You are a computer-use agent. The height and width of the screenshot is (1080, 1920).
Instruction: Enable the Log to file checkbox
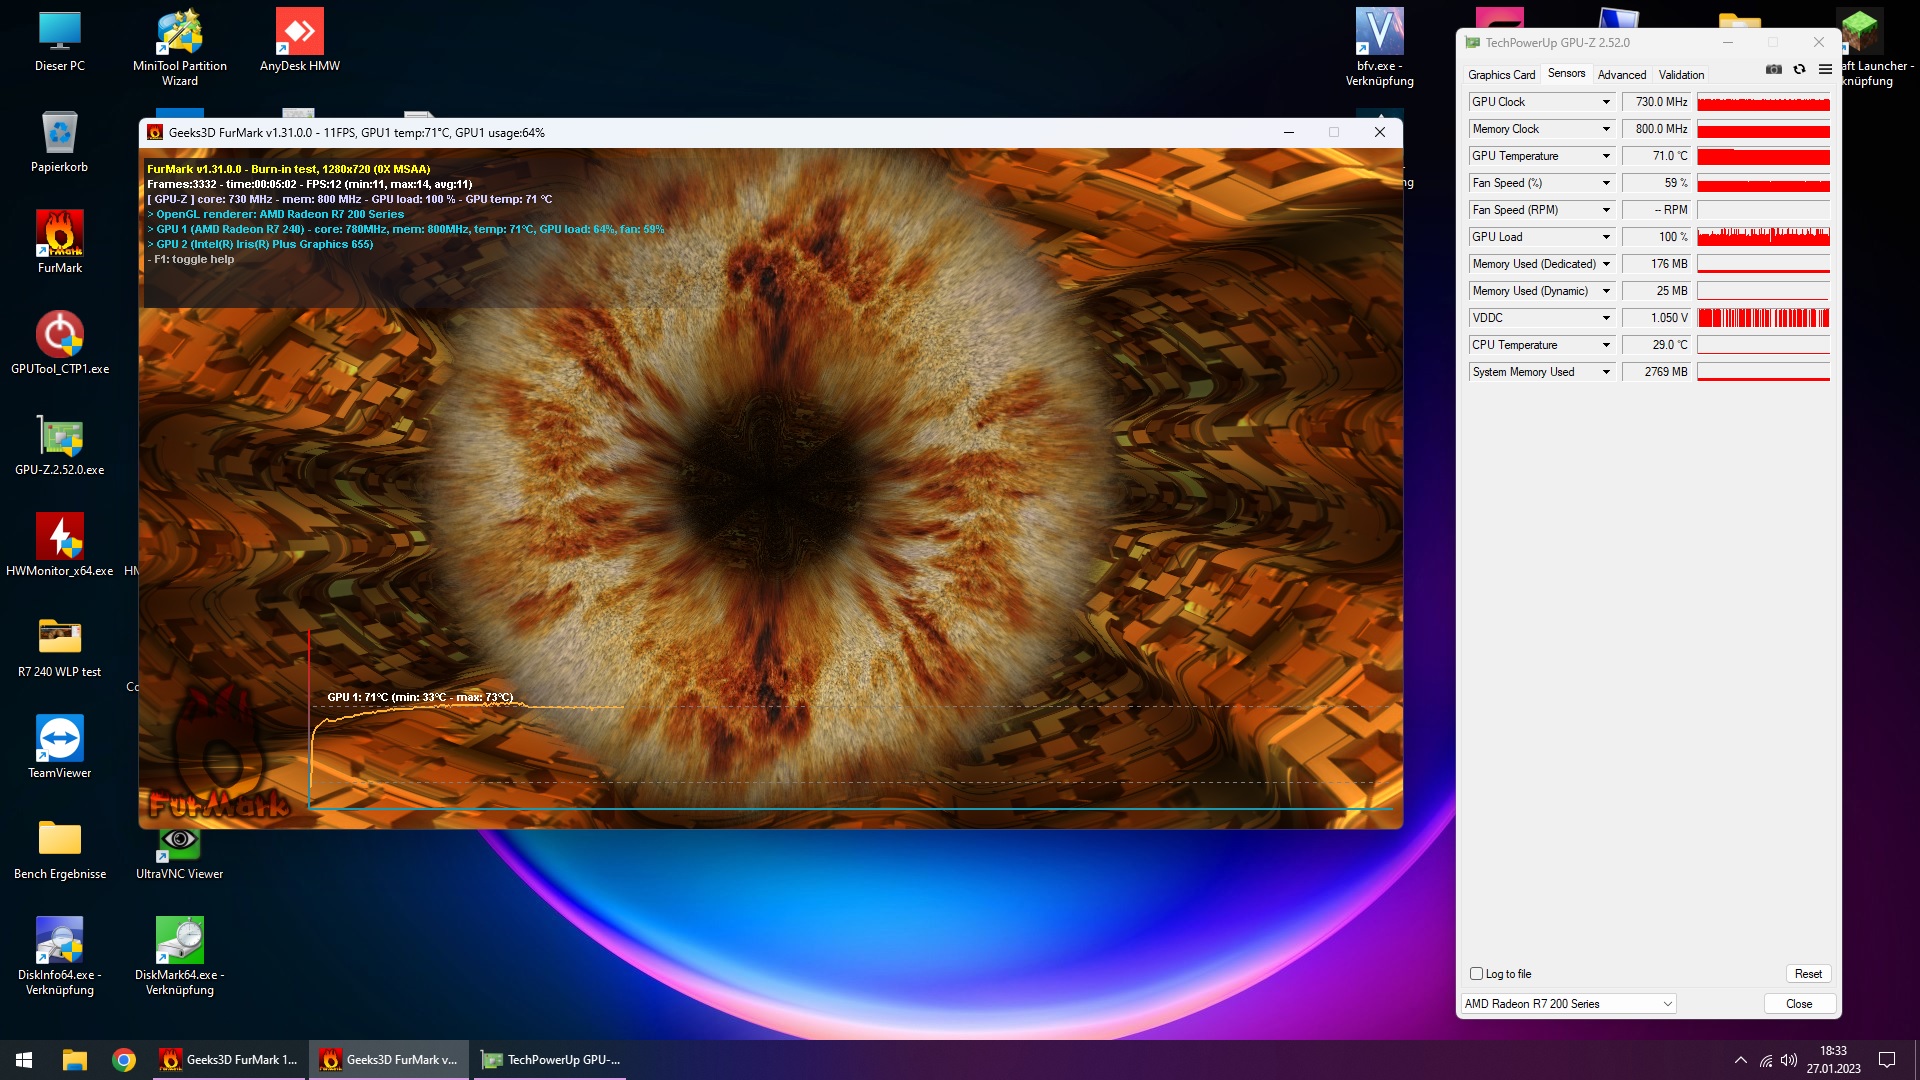(x=1476, y=974)
